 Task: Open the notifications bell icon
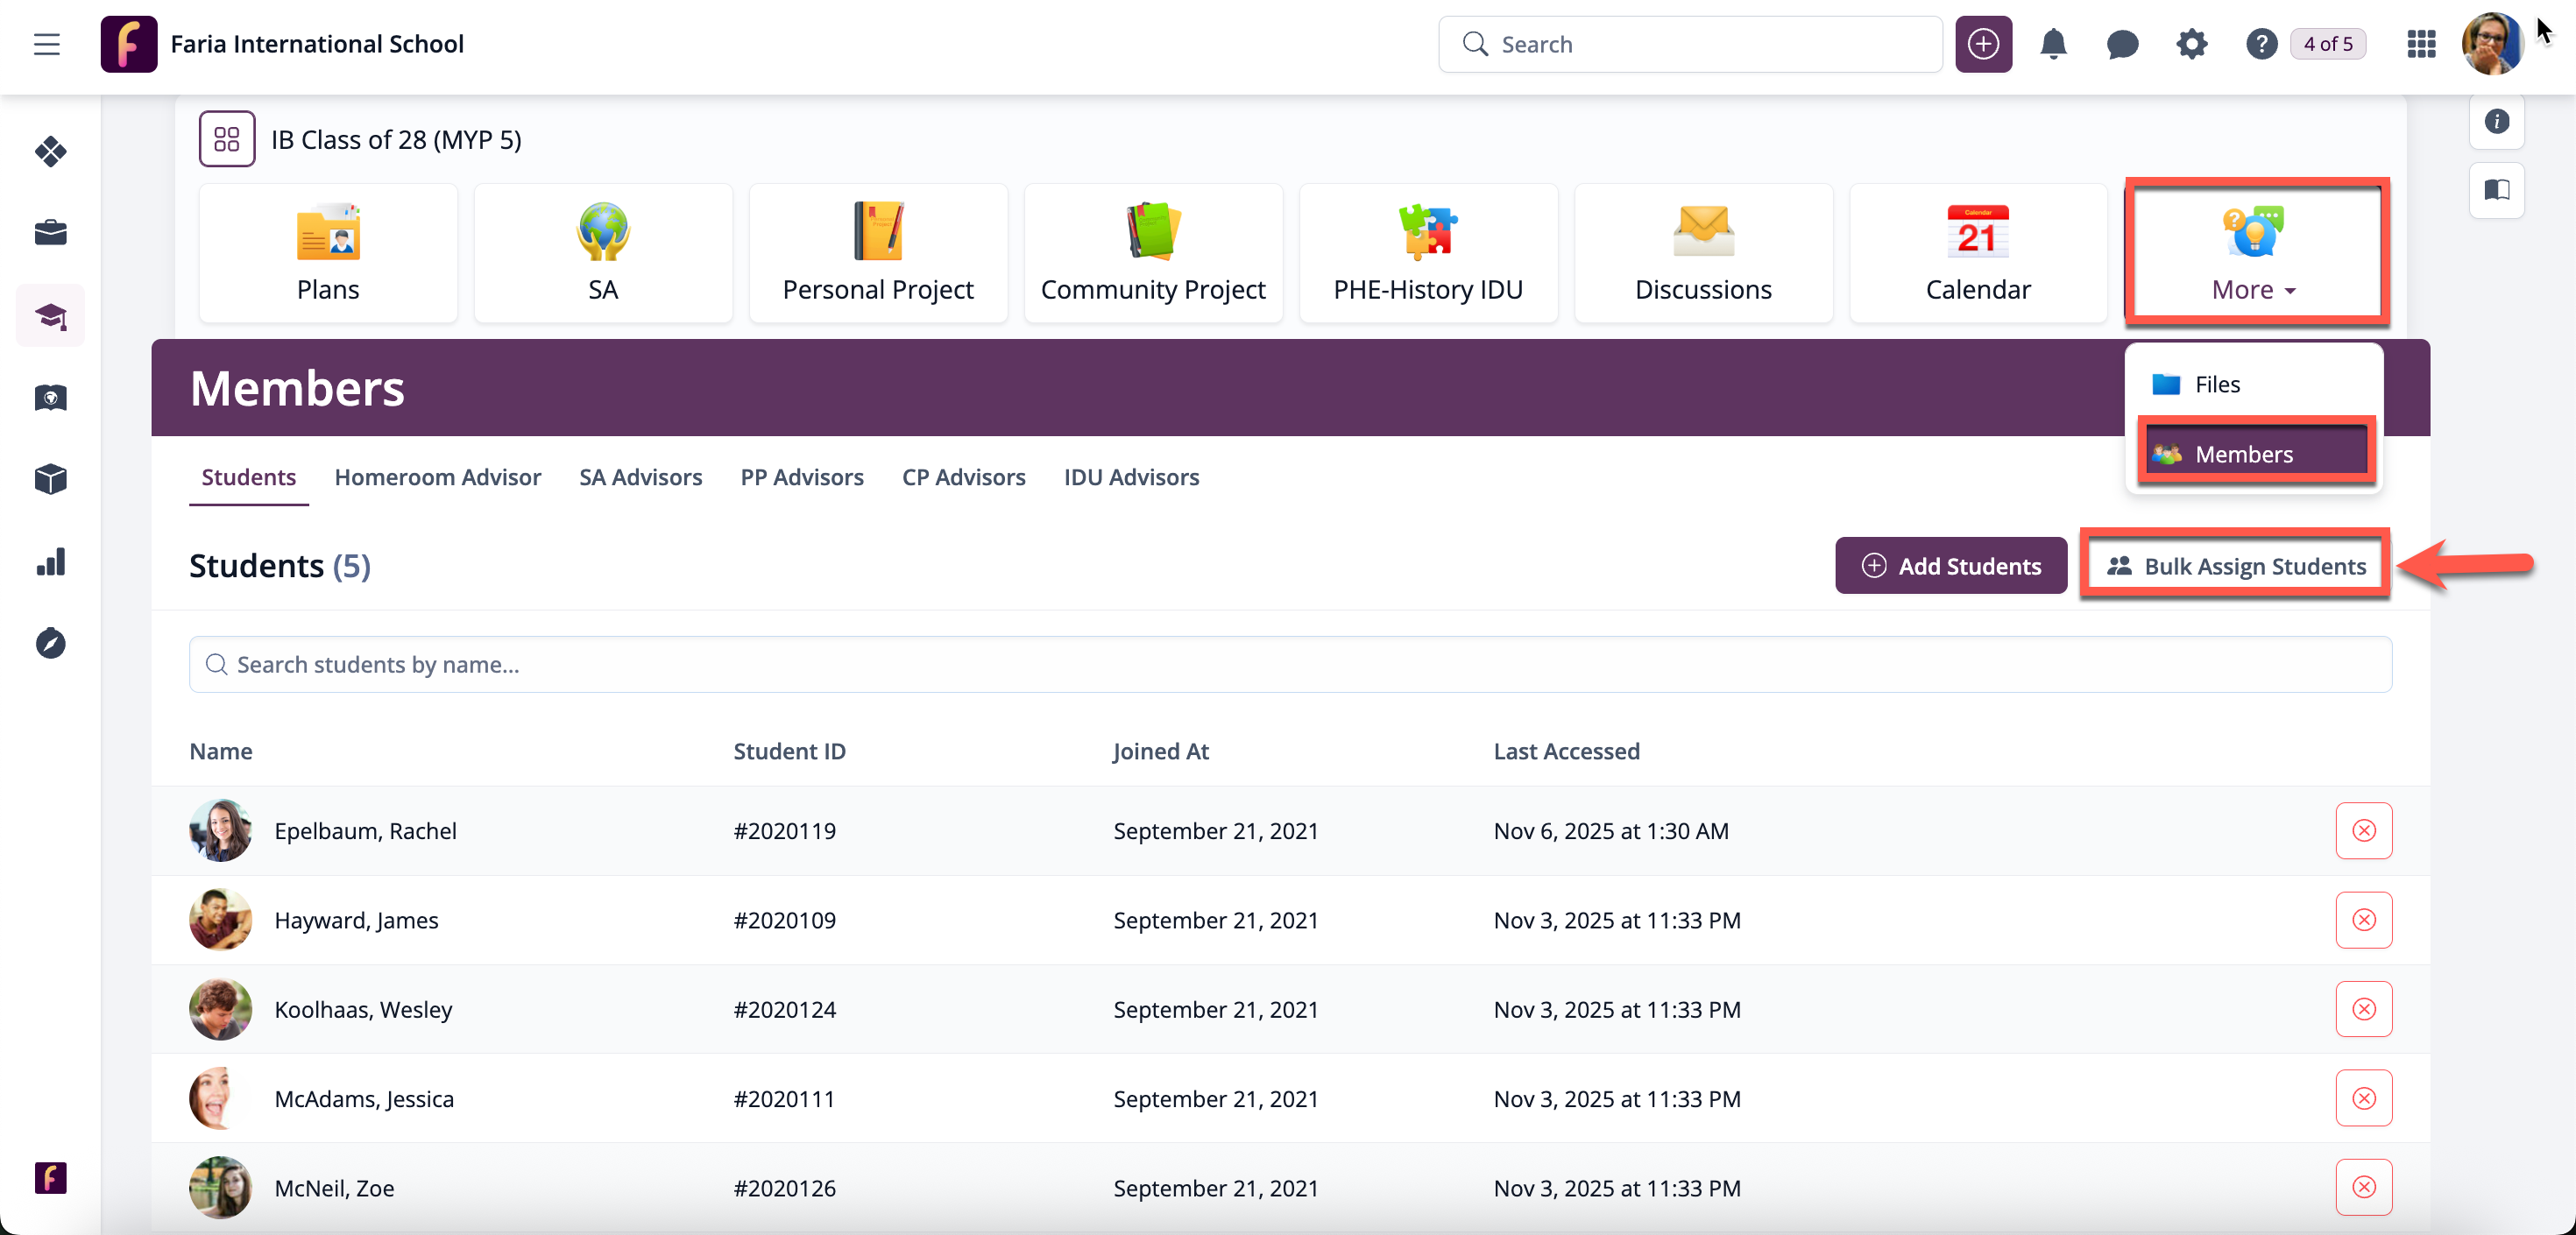2053,44
